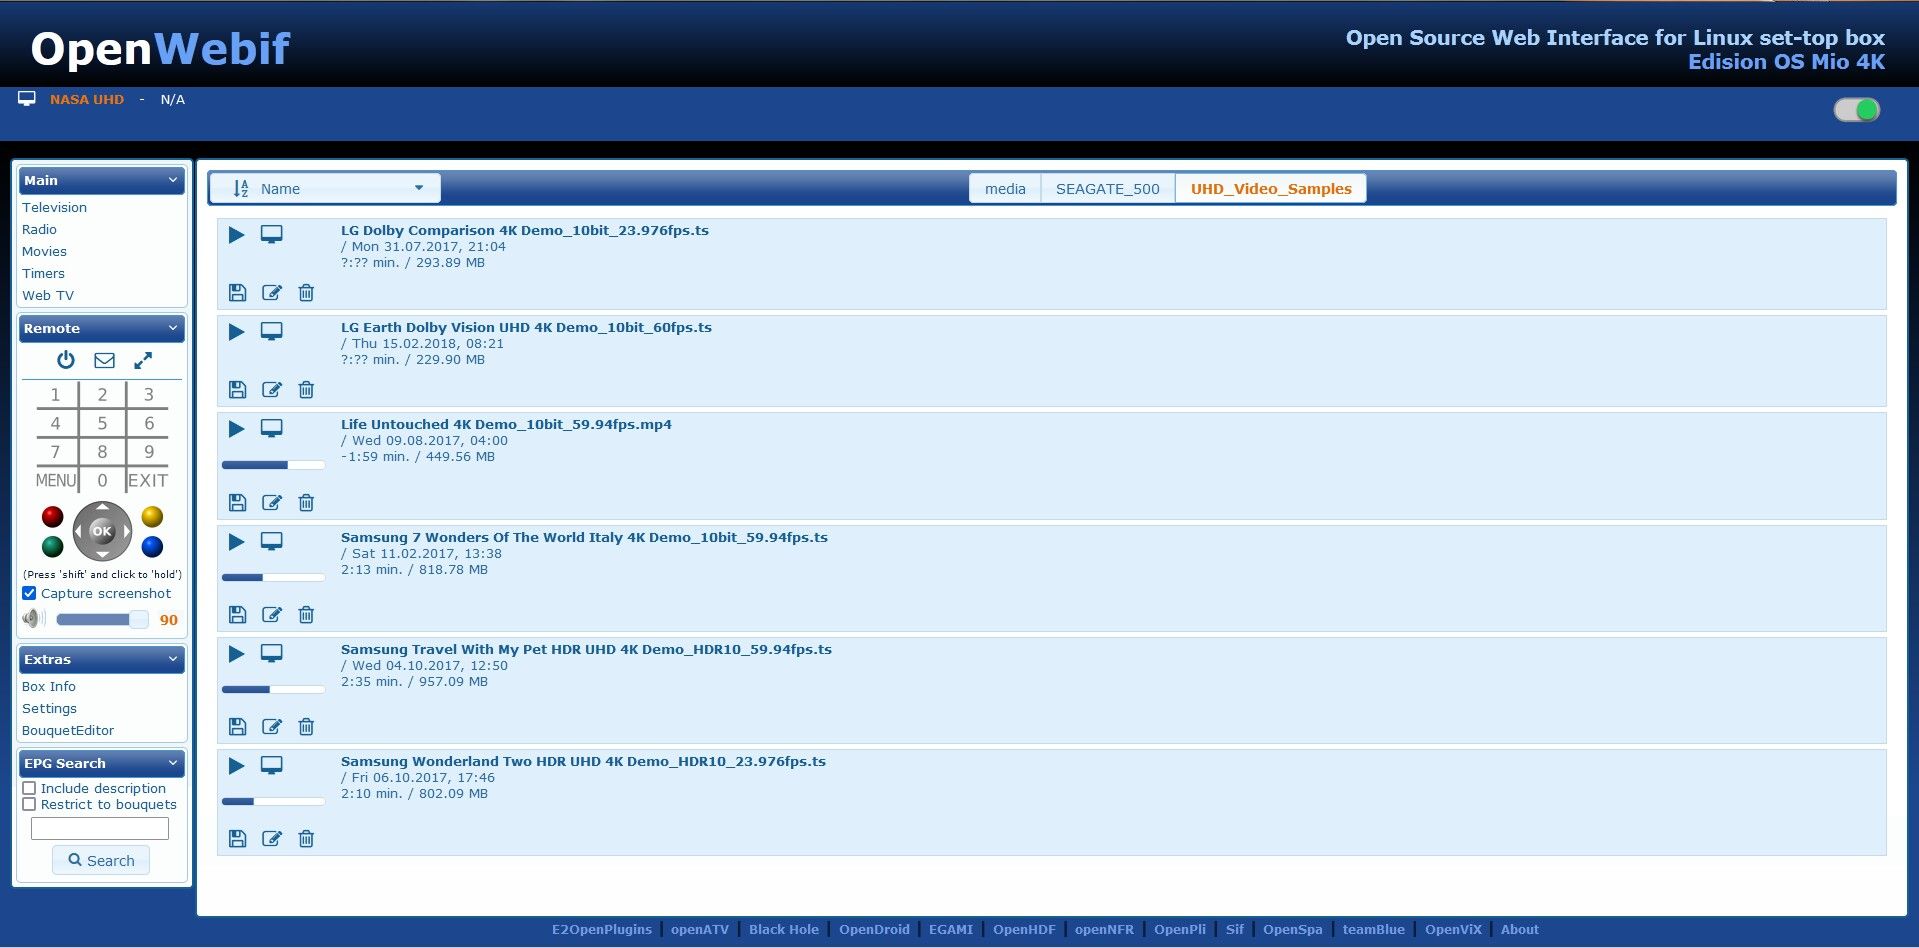The width and height of the screenshot is (1919, 948).
Task: Rename LG Dolby Comparison using edit icon
Action: point(272,293)
